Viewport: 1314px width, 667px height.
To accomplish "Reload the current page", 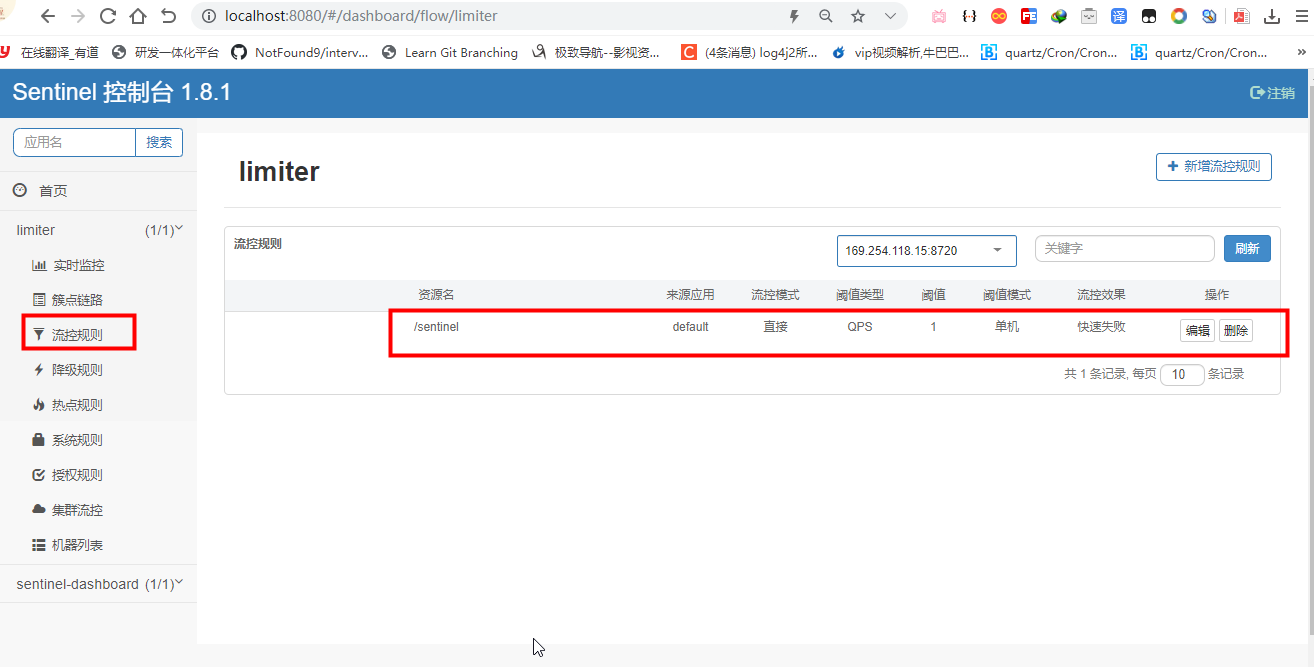I will [x=108, y=16].
